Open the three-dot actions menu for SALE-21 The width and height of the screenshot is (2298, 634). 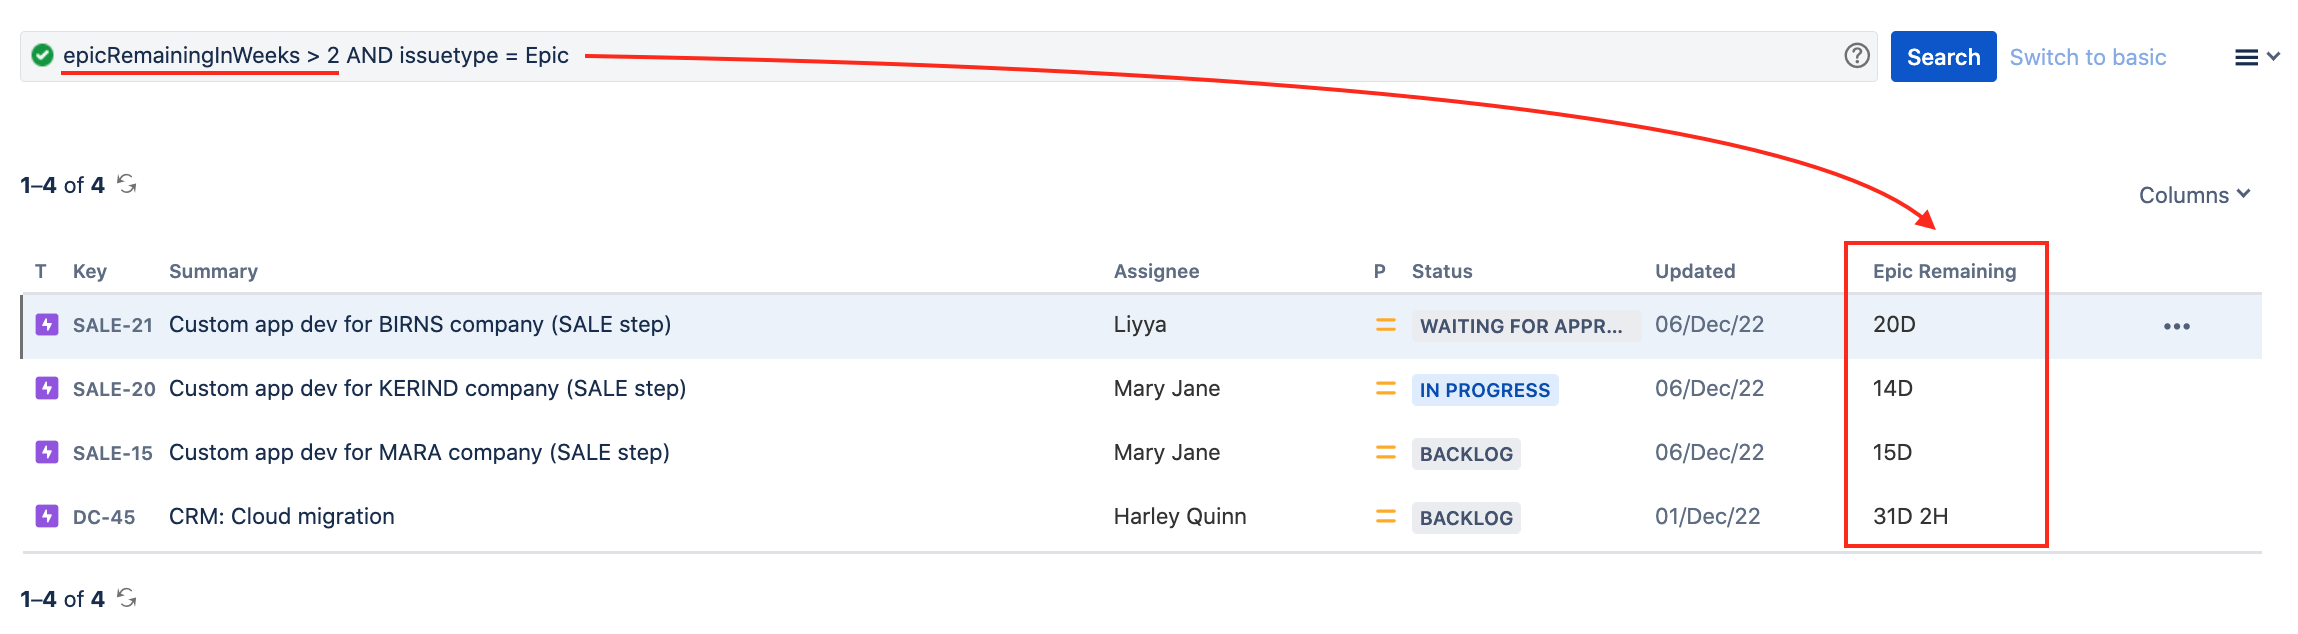(x=2176, y=326)
